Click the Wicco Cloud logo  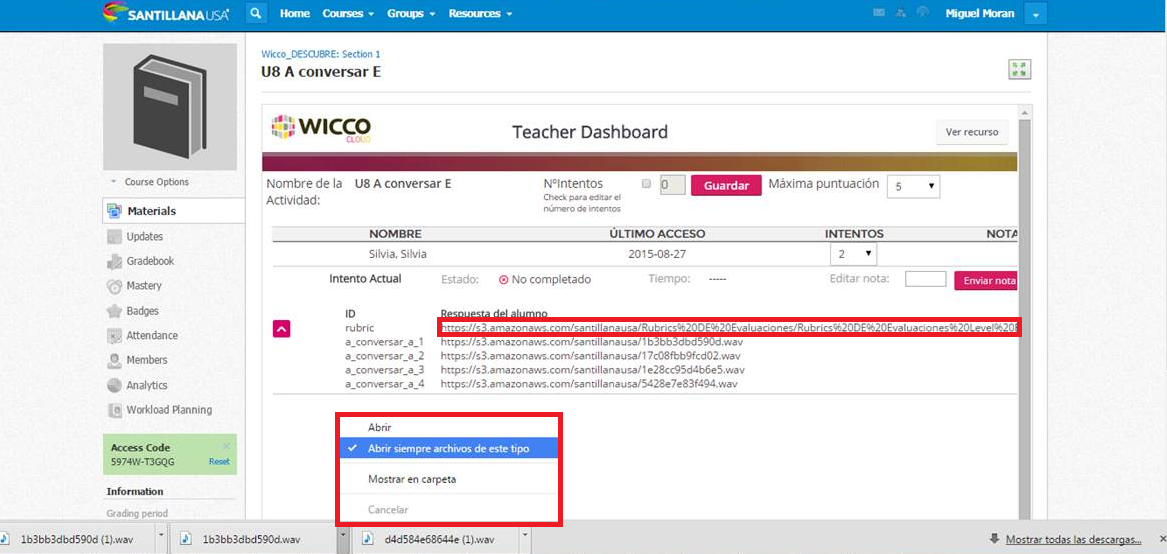tap(322, 128)
